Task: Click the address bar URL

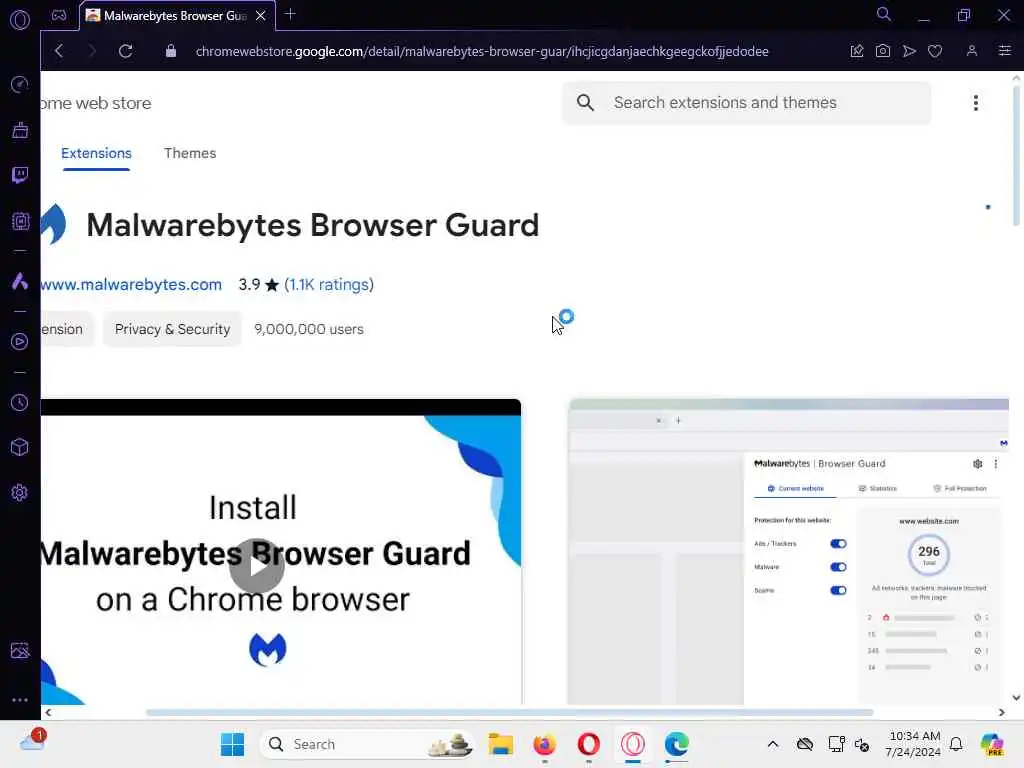Action: pyautogui.click(x=482, y=51)
